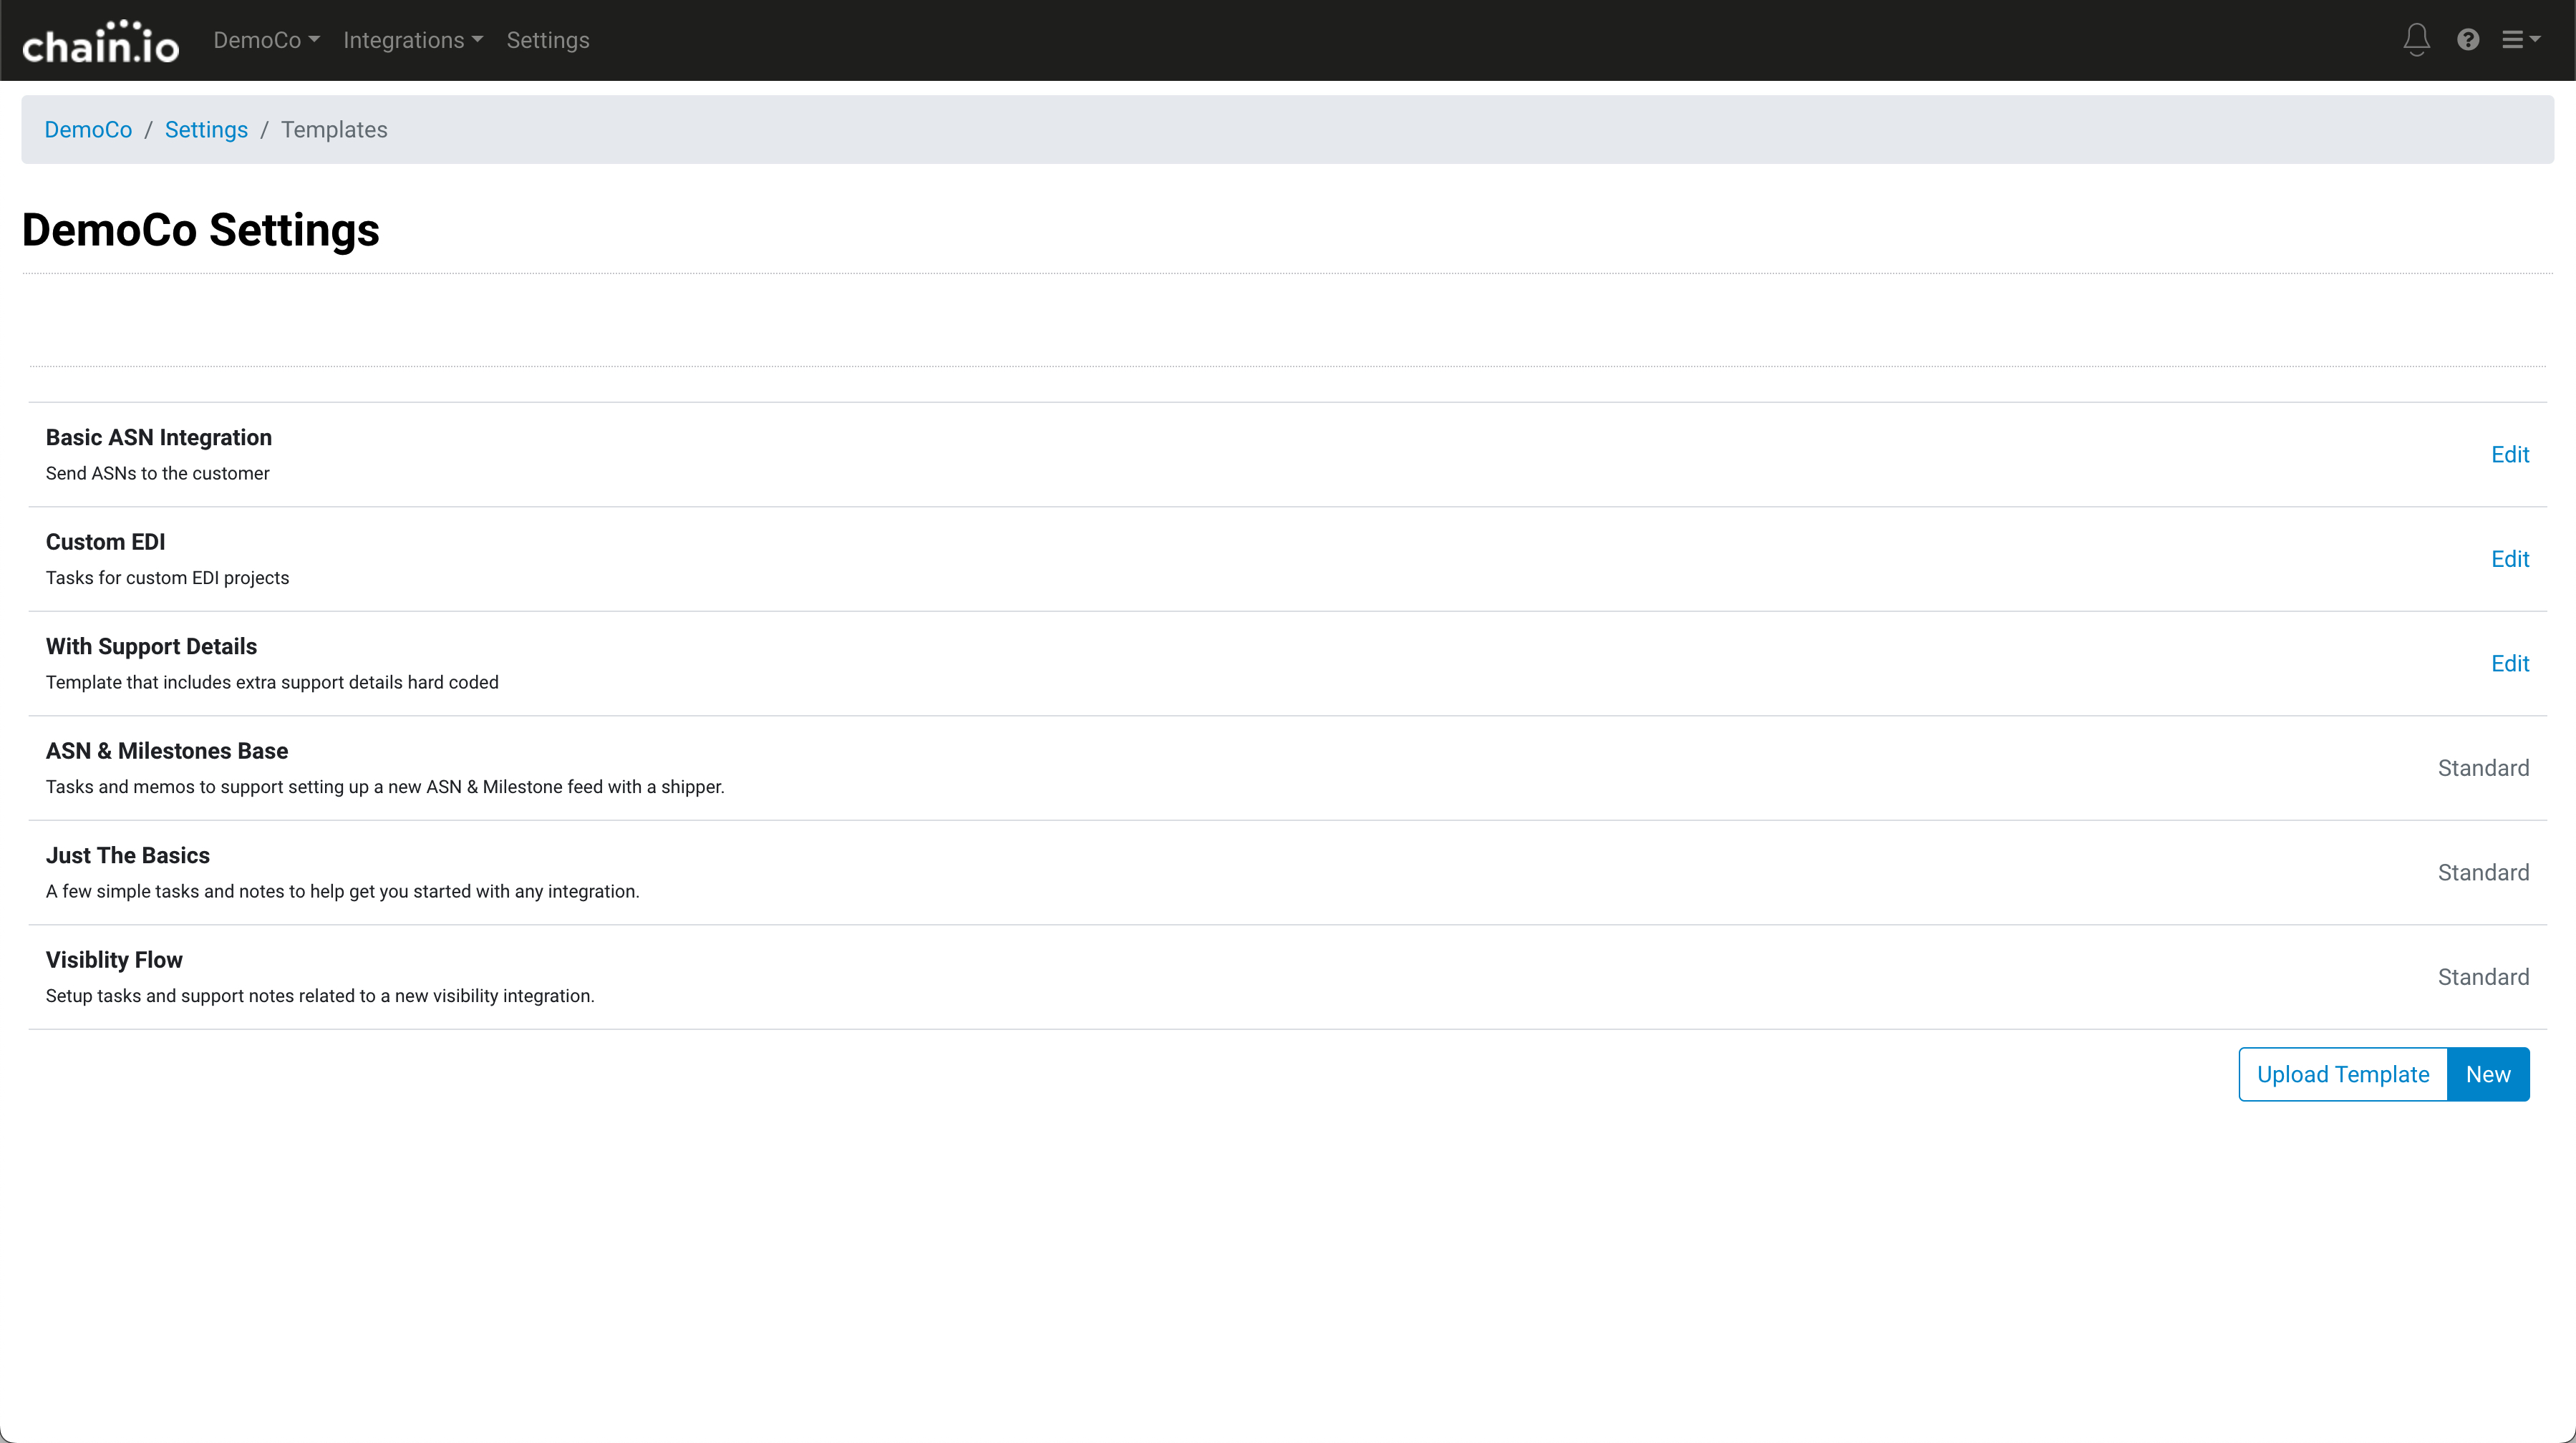This screenshot has width=2576, height=1443.
Task: Open Settings in the top navbar
Action: point(547,40)
